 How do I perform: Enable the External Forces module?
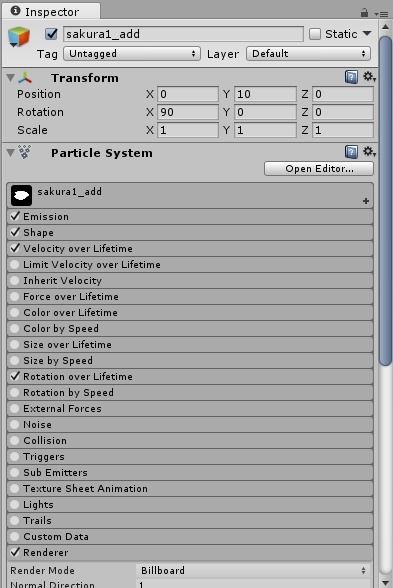click(x=15, y=408)
